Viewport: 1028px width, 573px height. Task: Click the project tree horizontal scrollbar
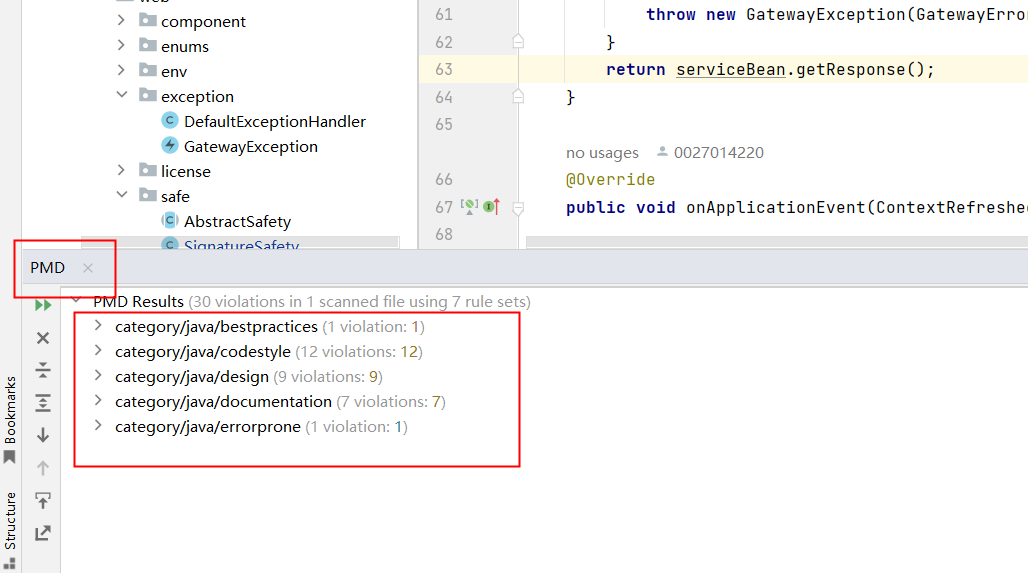click(x=239, y=242)
